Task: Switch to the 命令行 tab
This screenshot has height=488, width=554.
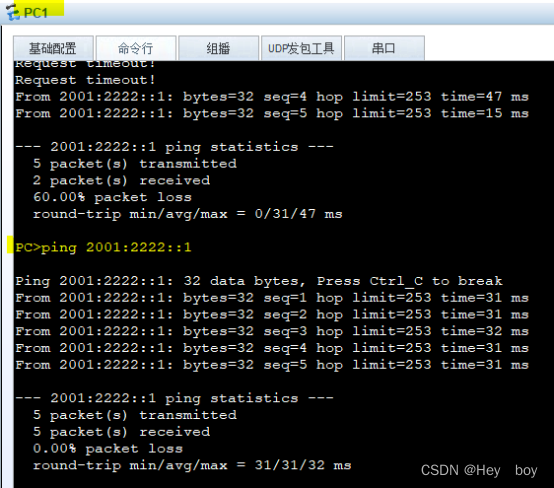Action: pyautogui.click(x=136, y=48)
